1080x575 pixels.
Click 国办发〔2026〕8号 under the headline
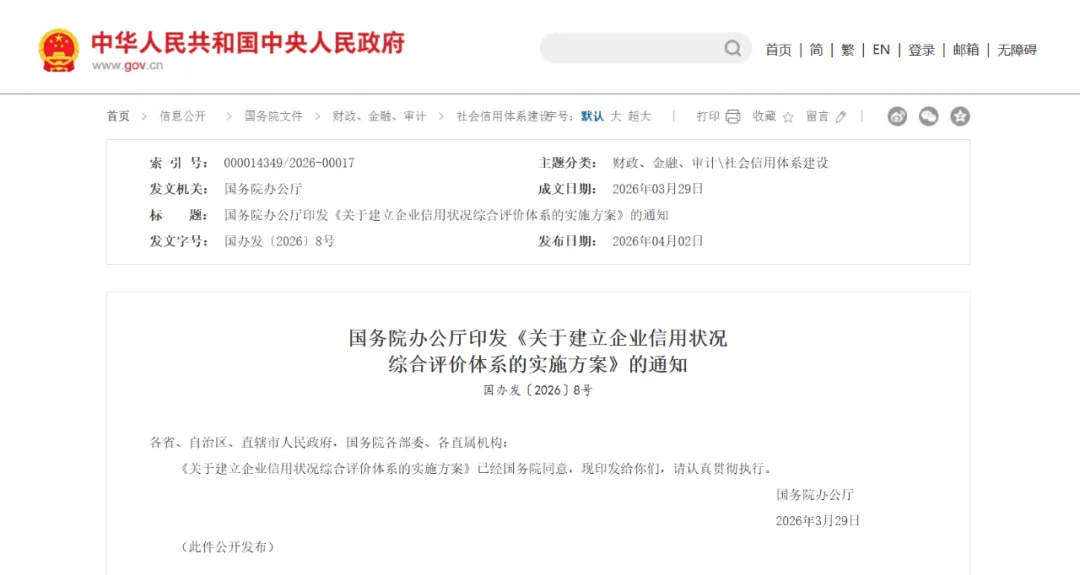point(538,390)
